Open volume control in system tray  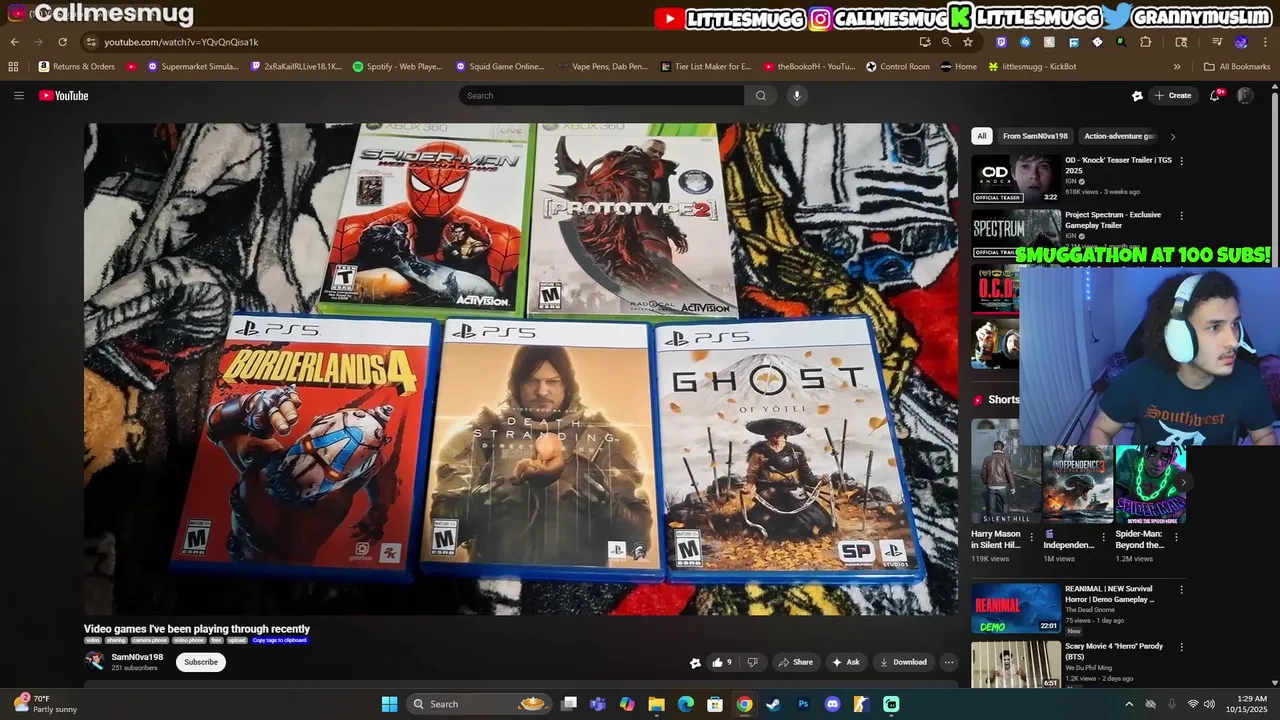1209,704
